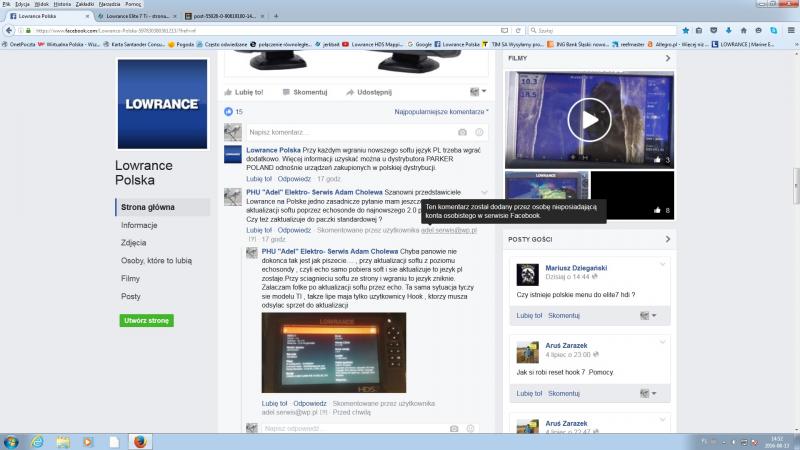The height and width of the screenshot is (450, 800).
Task: Open Zdjęcia in the left sidebar
Action: pyautogui.click(x=133, y=242)
